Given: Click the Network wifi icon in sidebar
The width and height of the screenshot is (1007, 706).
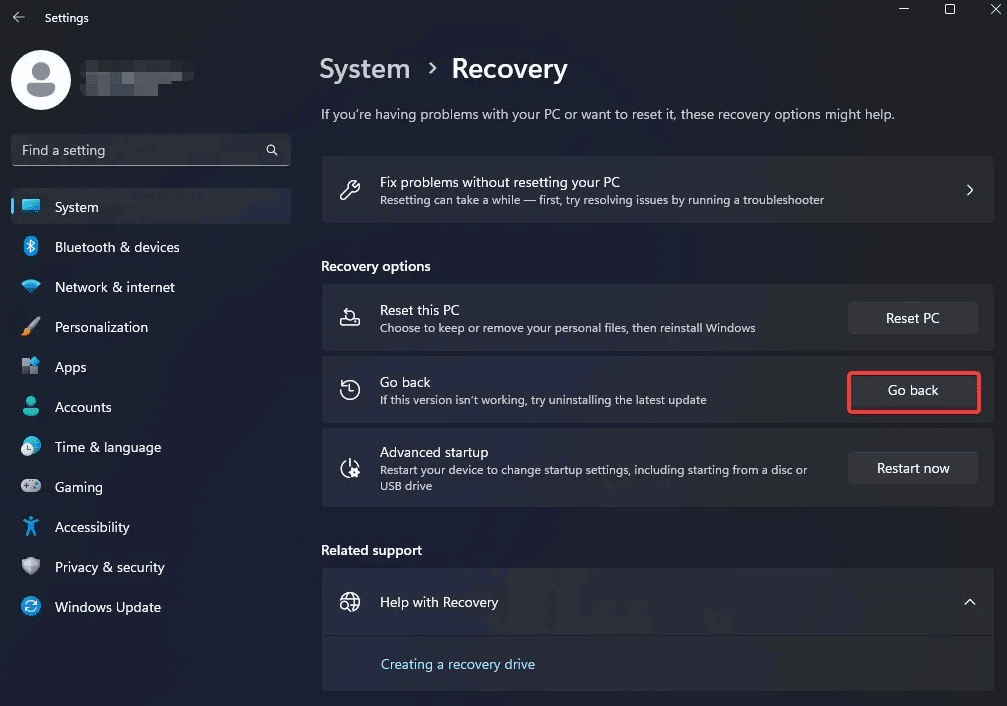Looking at the screenshot, I should point(31,286).
